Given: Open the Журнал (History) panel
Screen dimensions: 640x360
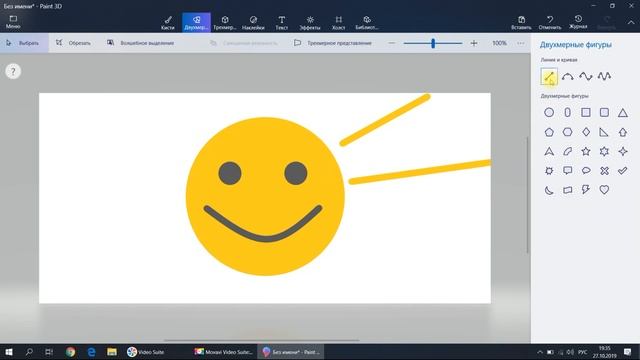Looking at the screenshot, I should click(578, 22).
